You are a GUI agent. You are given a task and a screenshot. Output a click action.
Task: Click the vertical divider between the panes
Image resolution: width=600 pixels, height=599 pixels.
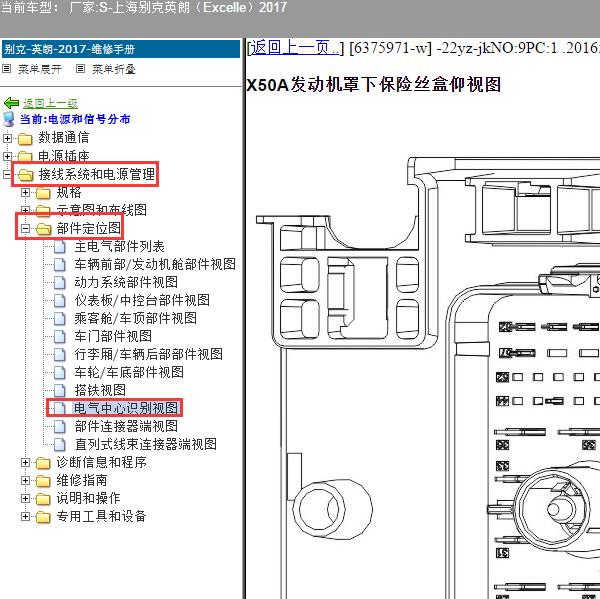pyautogui.click(x=243, y=318)
